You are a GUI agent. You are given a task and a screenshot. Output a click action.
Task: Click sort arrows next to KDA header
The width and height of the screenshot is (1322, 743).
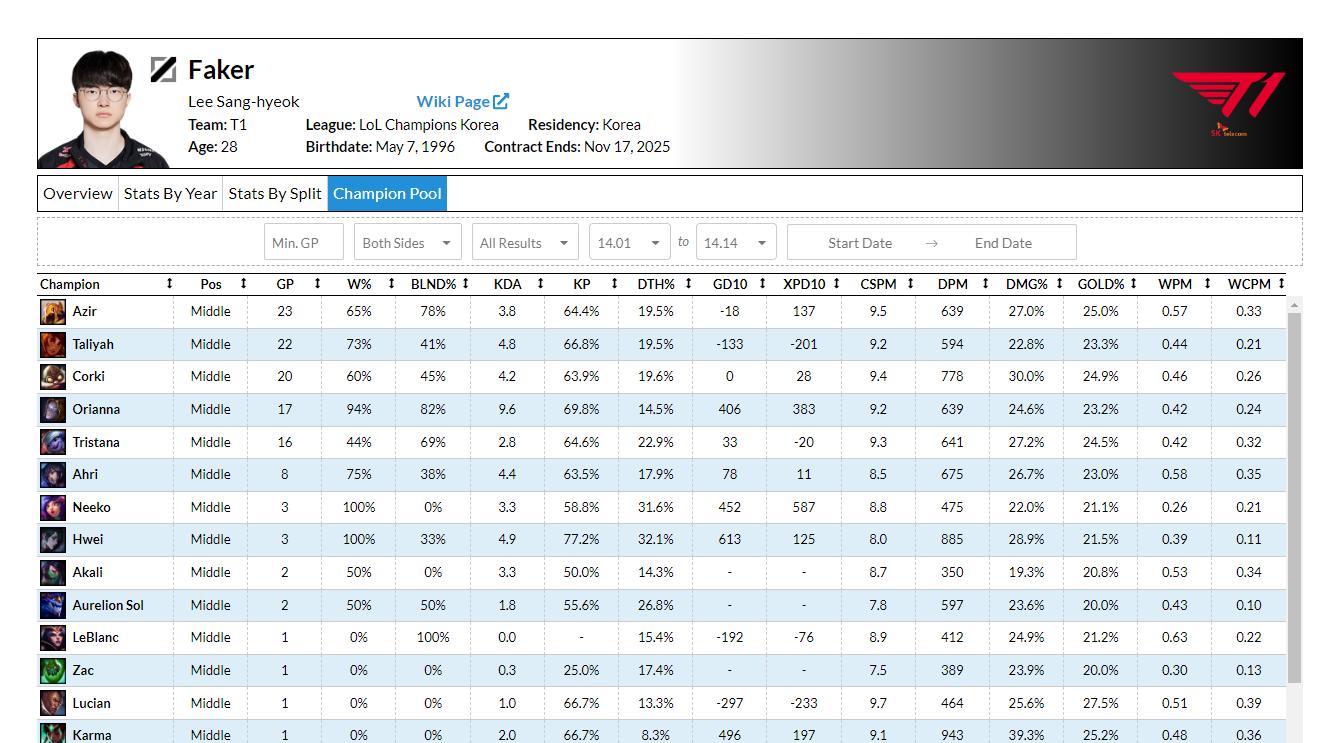click(540, 284)
